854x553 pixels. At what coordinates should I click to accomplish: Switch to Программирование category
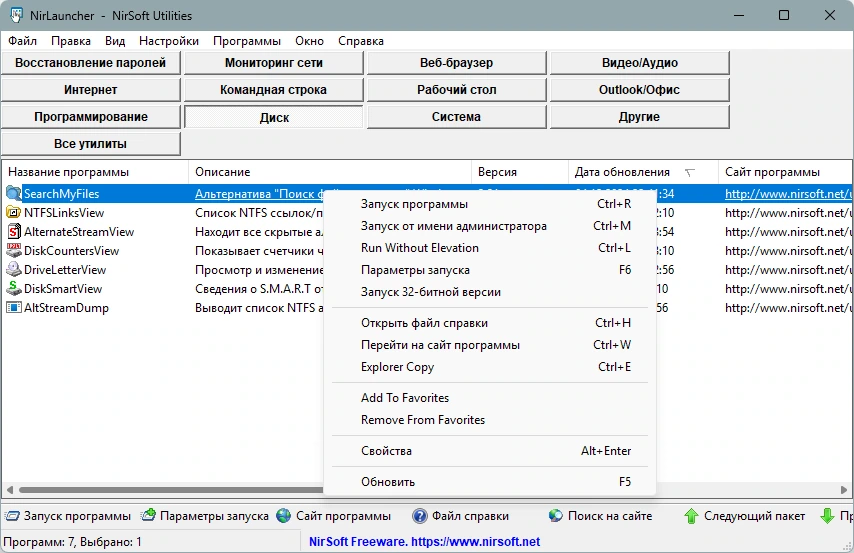[90, 117]
